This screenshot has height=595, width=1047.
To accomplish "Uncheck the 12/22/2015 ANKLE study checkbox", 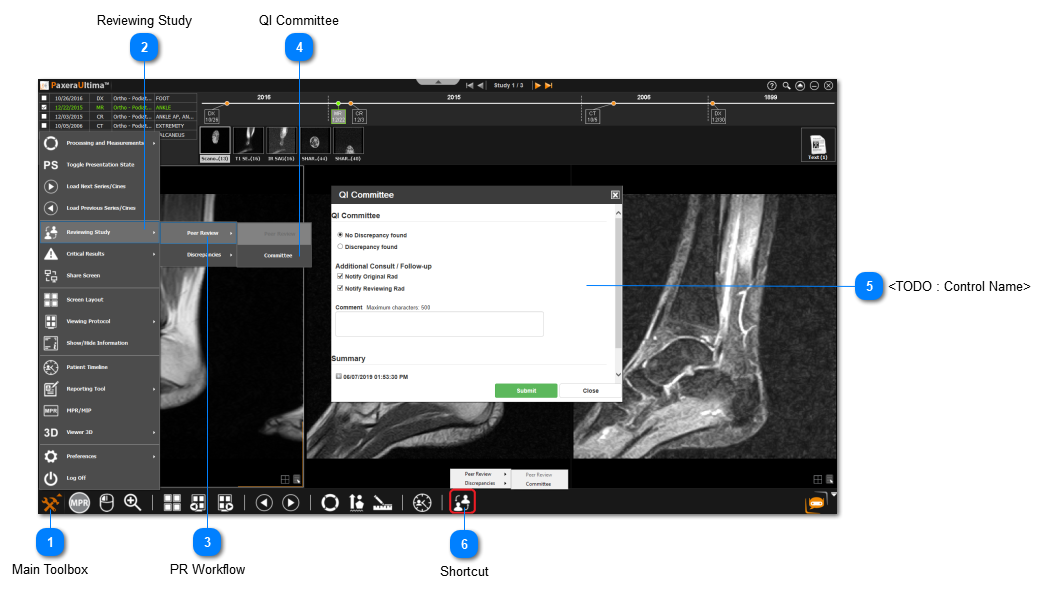I will (x=44, y=107).
